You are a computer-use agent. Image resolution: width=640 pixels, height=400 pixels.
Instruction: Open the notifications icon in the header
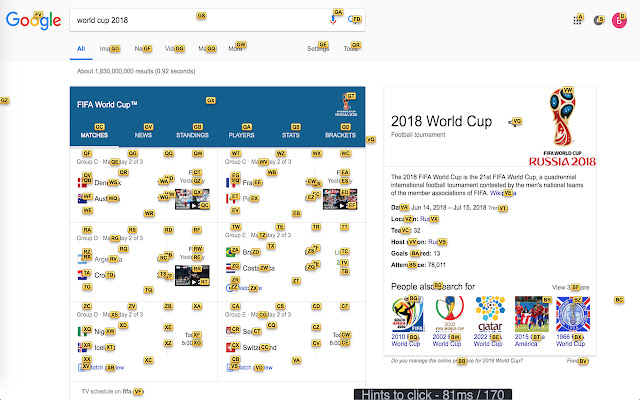pyautogui.click(x=598, y=19)
